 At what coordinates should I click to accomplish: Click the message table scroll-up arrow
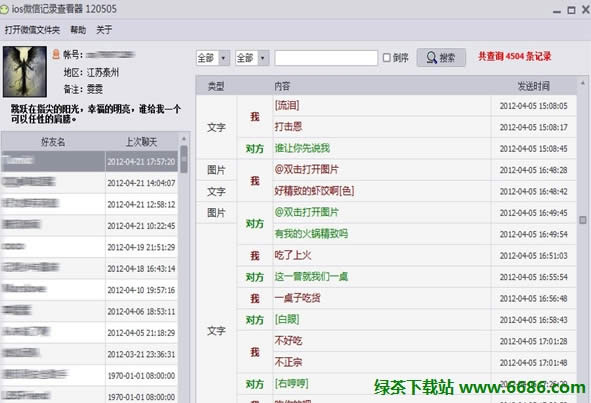tap(583, 83)
